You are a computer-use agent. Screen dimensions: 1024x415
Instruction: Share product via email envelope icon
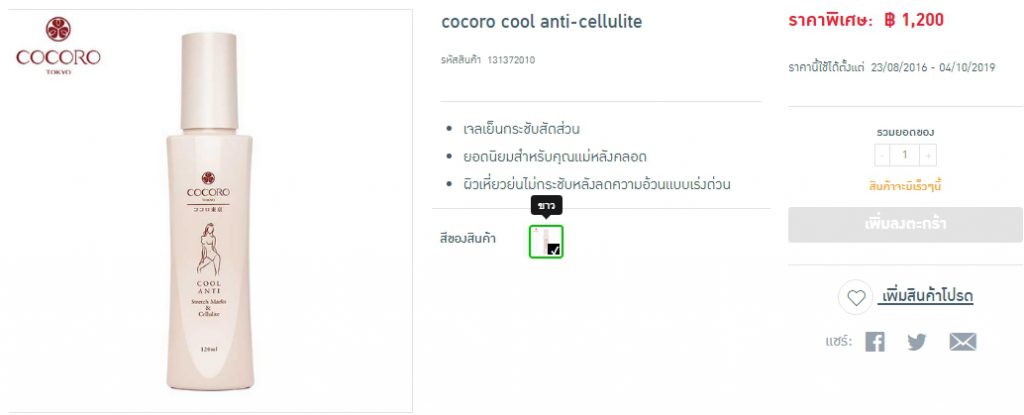coord(962,342)
